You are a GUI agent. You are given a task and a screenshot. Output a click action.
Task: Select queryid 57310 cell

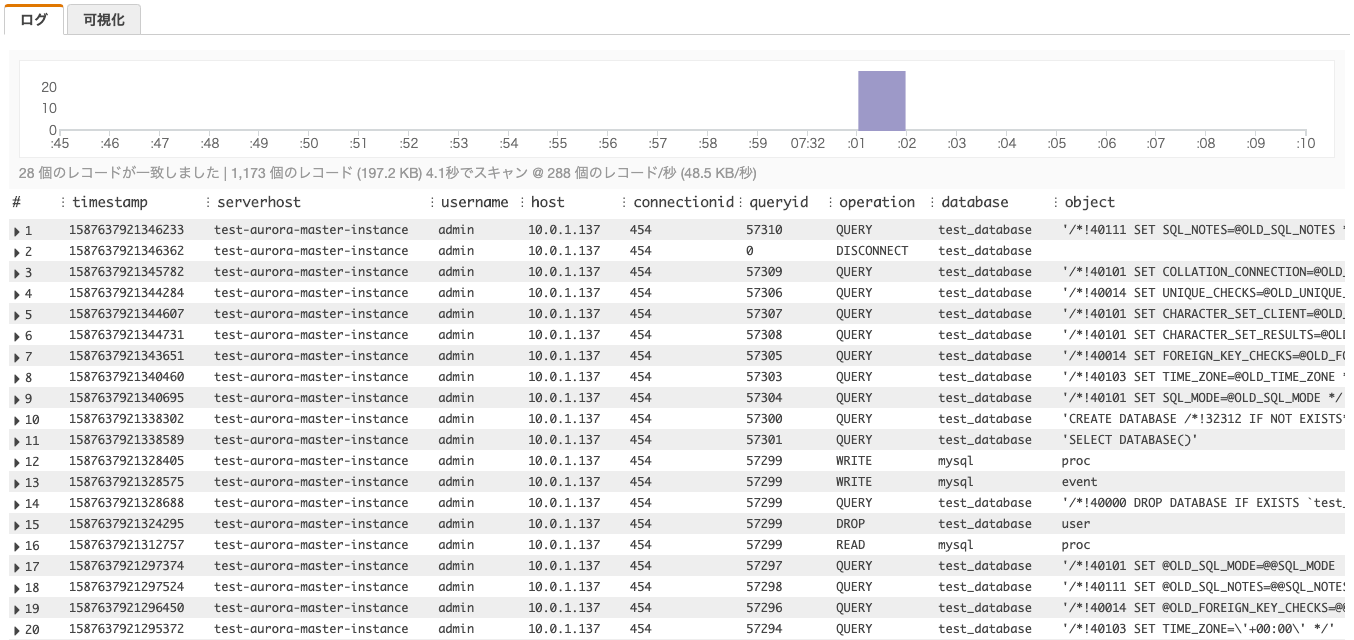(764, 230)
